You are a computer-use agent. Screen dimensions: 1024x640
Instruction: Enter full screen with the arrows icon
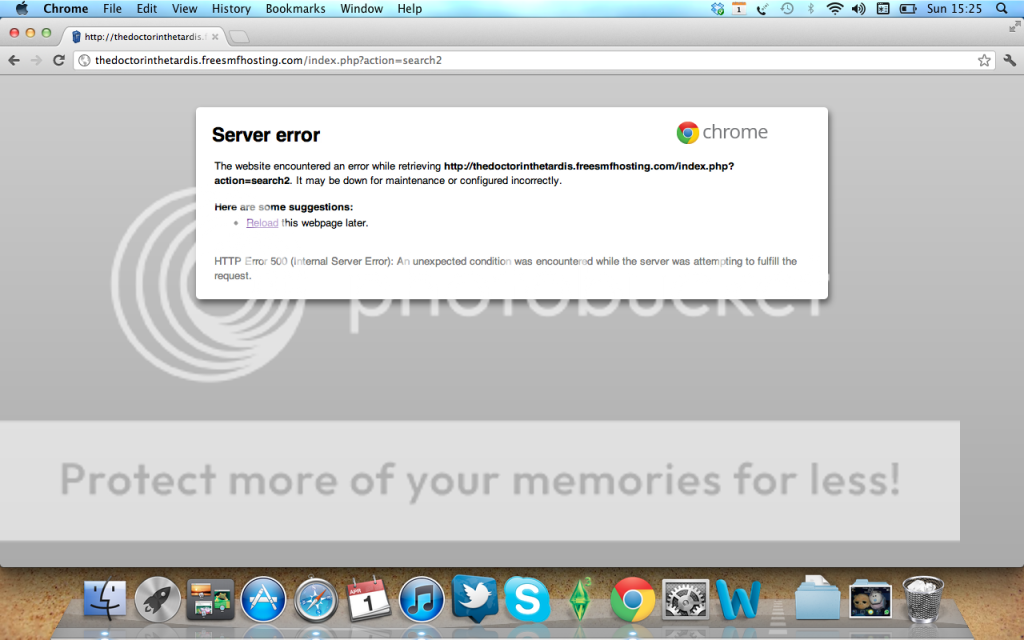[1014, 27]
